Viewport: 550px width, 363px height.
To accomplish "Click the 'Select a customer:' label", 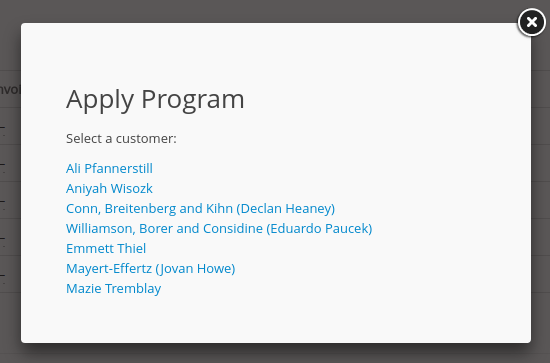I will [121, 139].
